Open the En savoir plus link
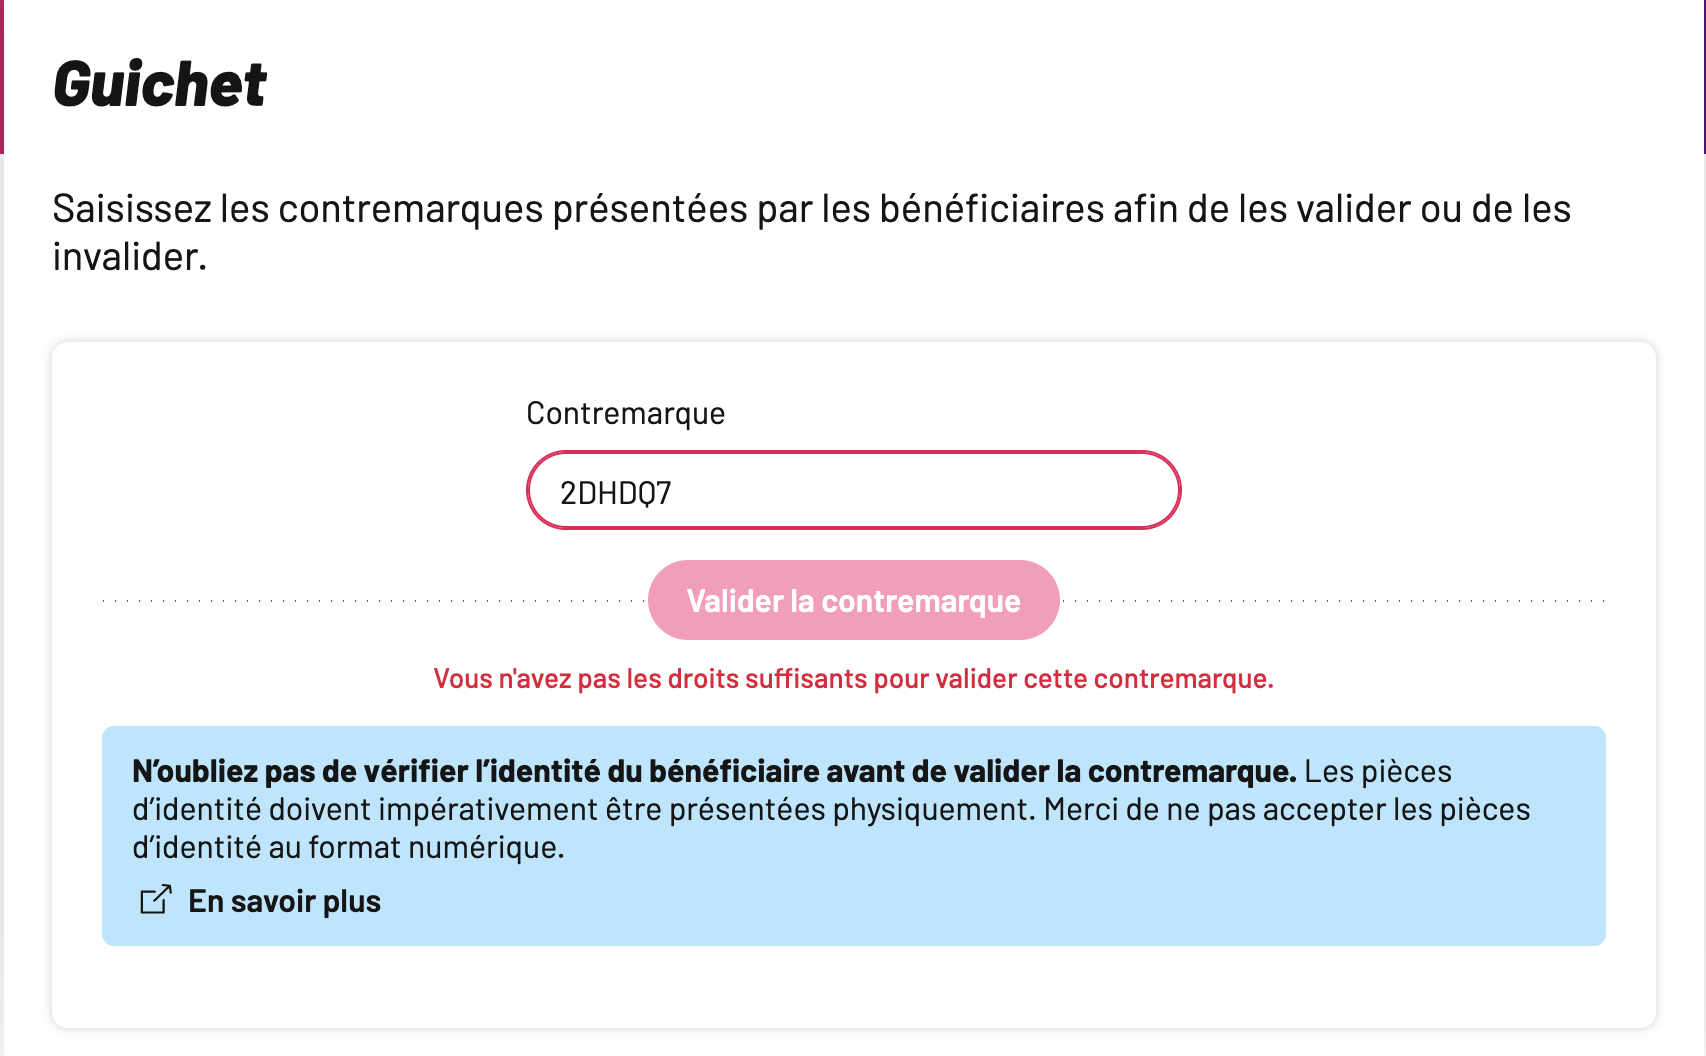Screen dimensions: 1706x1056 tap(284, 901)
